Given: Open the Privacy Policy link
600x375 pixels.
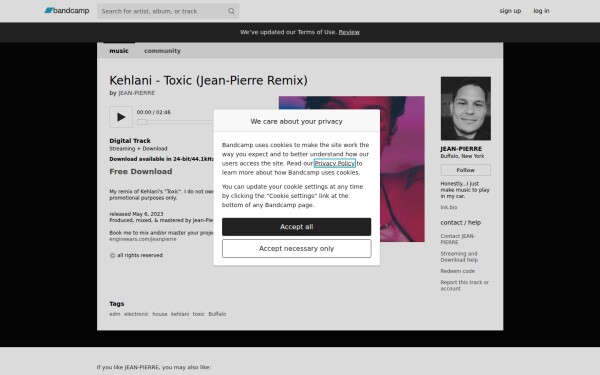Looking at the screenshot, I should [334, 163].
